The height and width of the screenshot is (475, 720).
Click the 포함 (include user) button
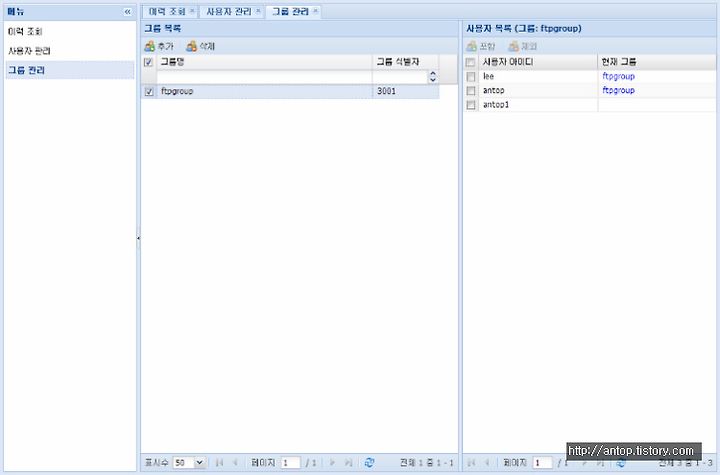481,46
